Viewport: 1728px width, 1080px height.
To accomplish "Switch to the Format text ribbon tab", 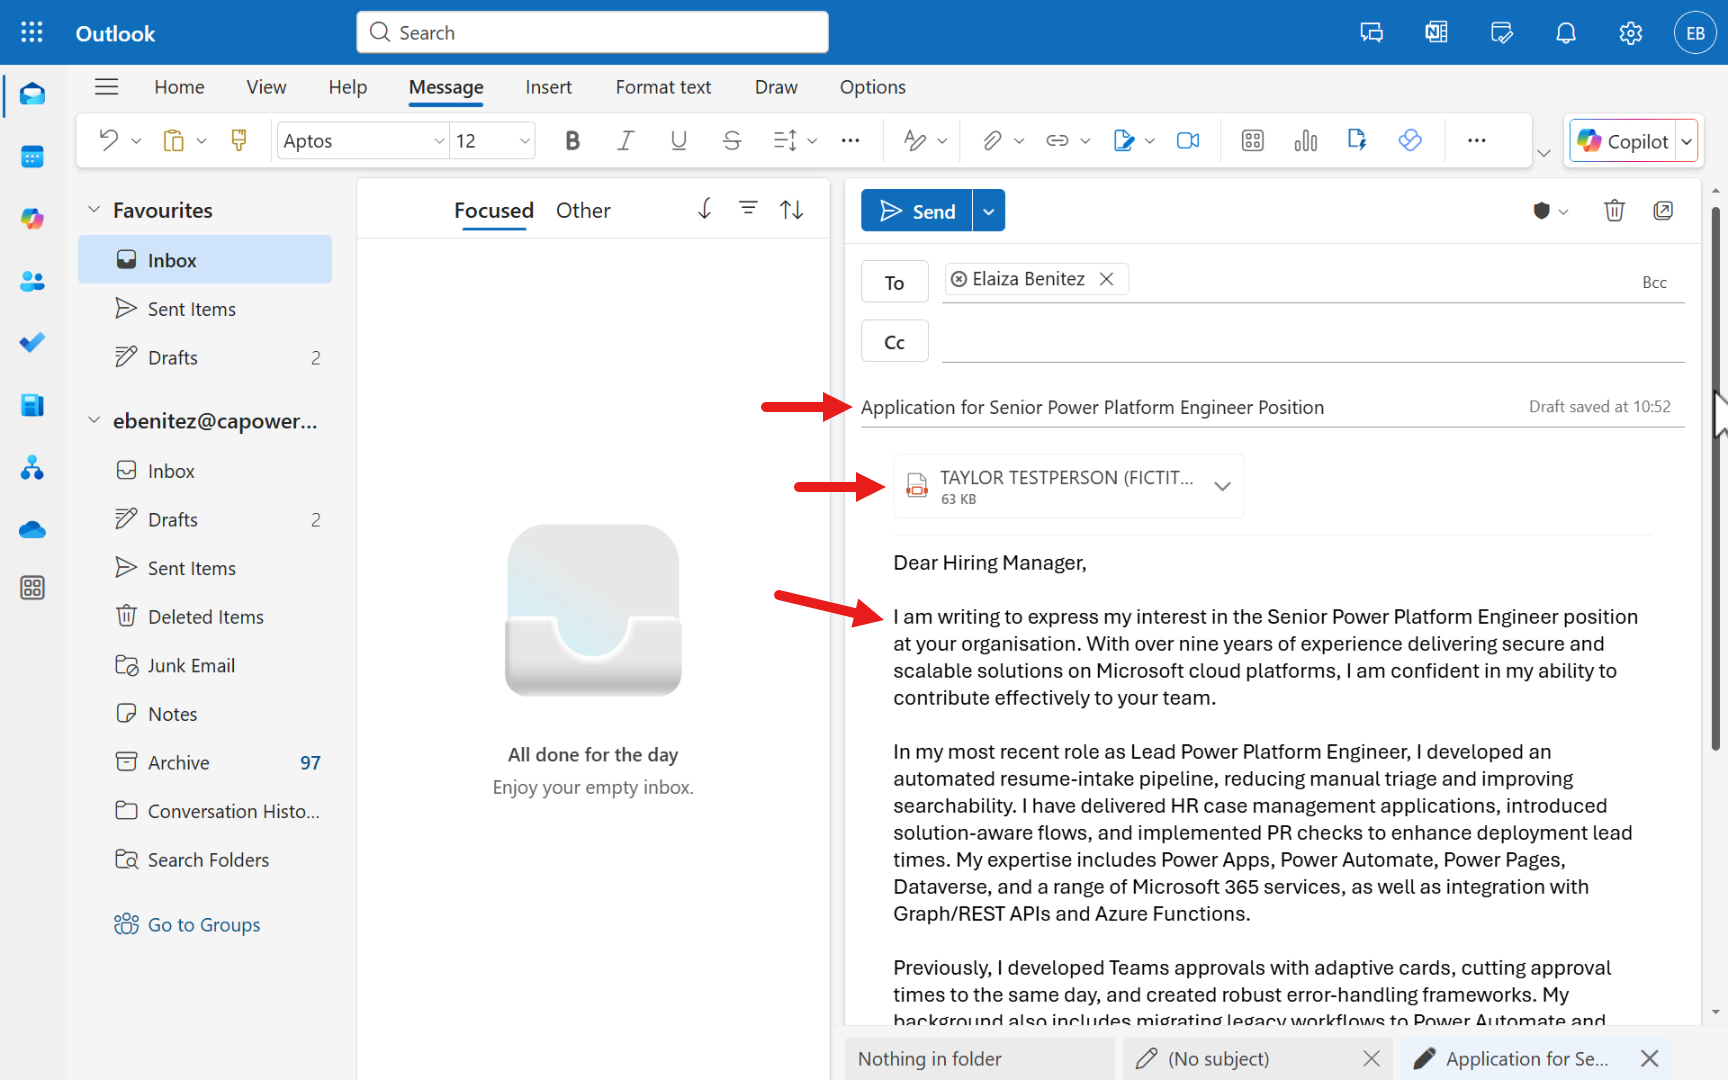I will click(x=663, y=87).
